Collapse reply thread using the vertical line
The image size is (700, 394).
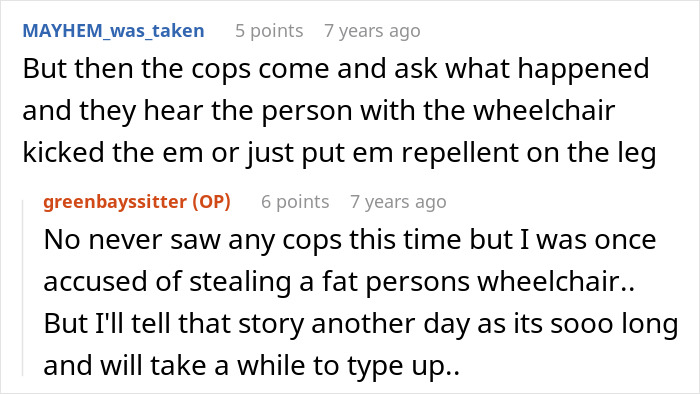pos(23,284)
